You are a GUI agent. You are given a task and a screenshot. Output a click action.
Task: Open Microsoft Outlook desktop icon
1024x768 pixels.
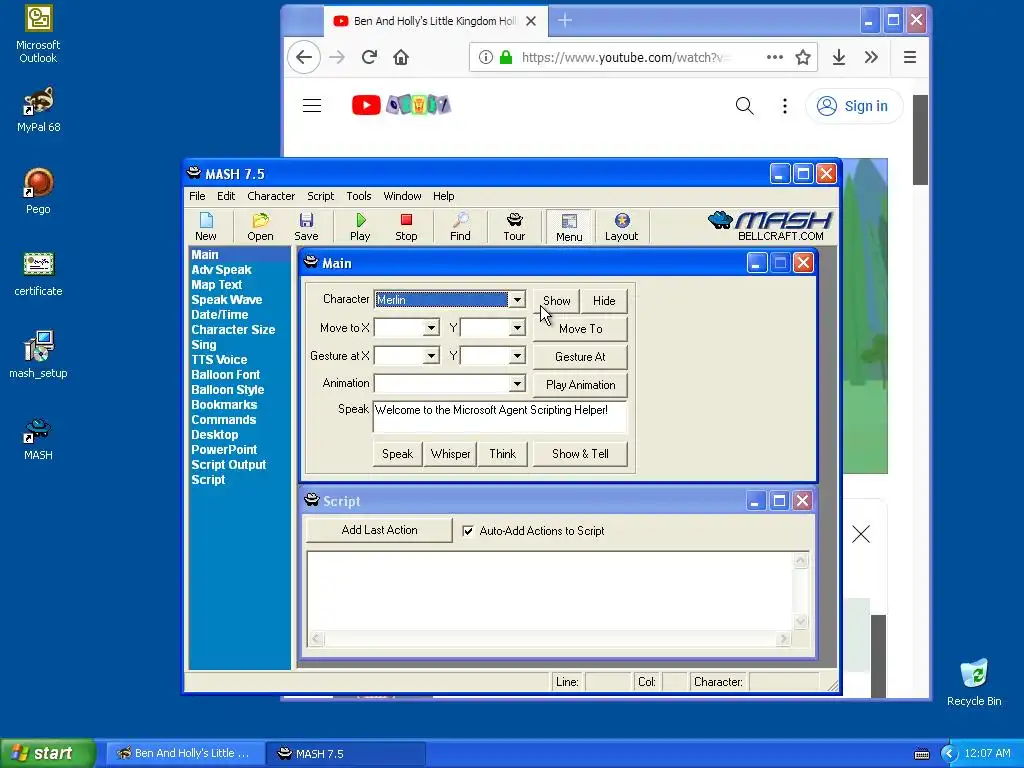coord(38,34)
